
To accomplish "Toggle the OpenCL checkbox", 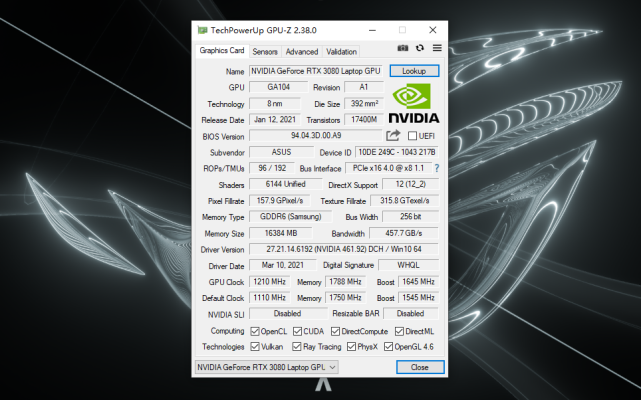I will click(x=255, y=331).
